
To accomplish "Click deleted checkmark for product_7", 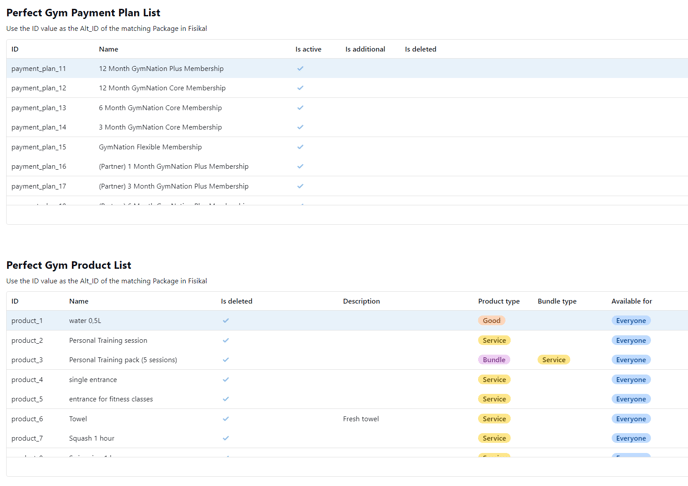I will (x=226, y=438).
